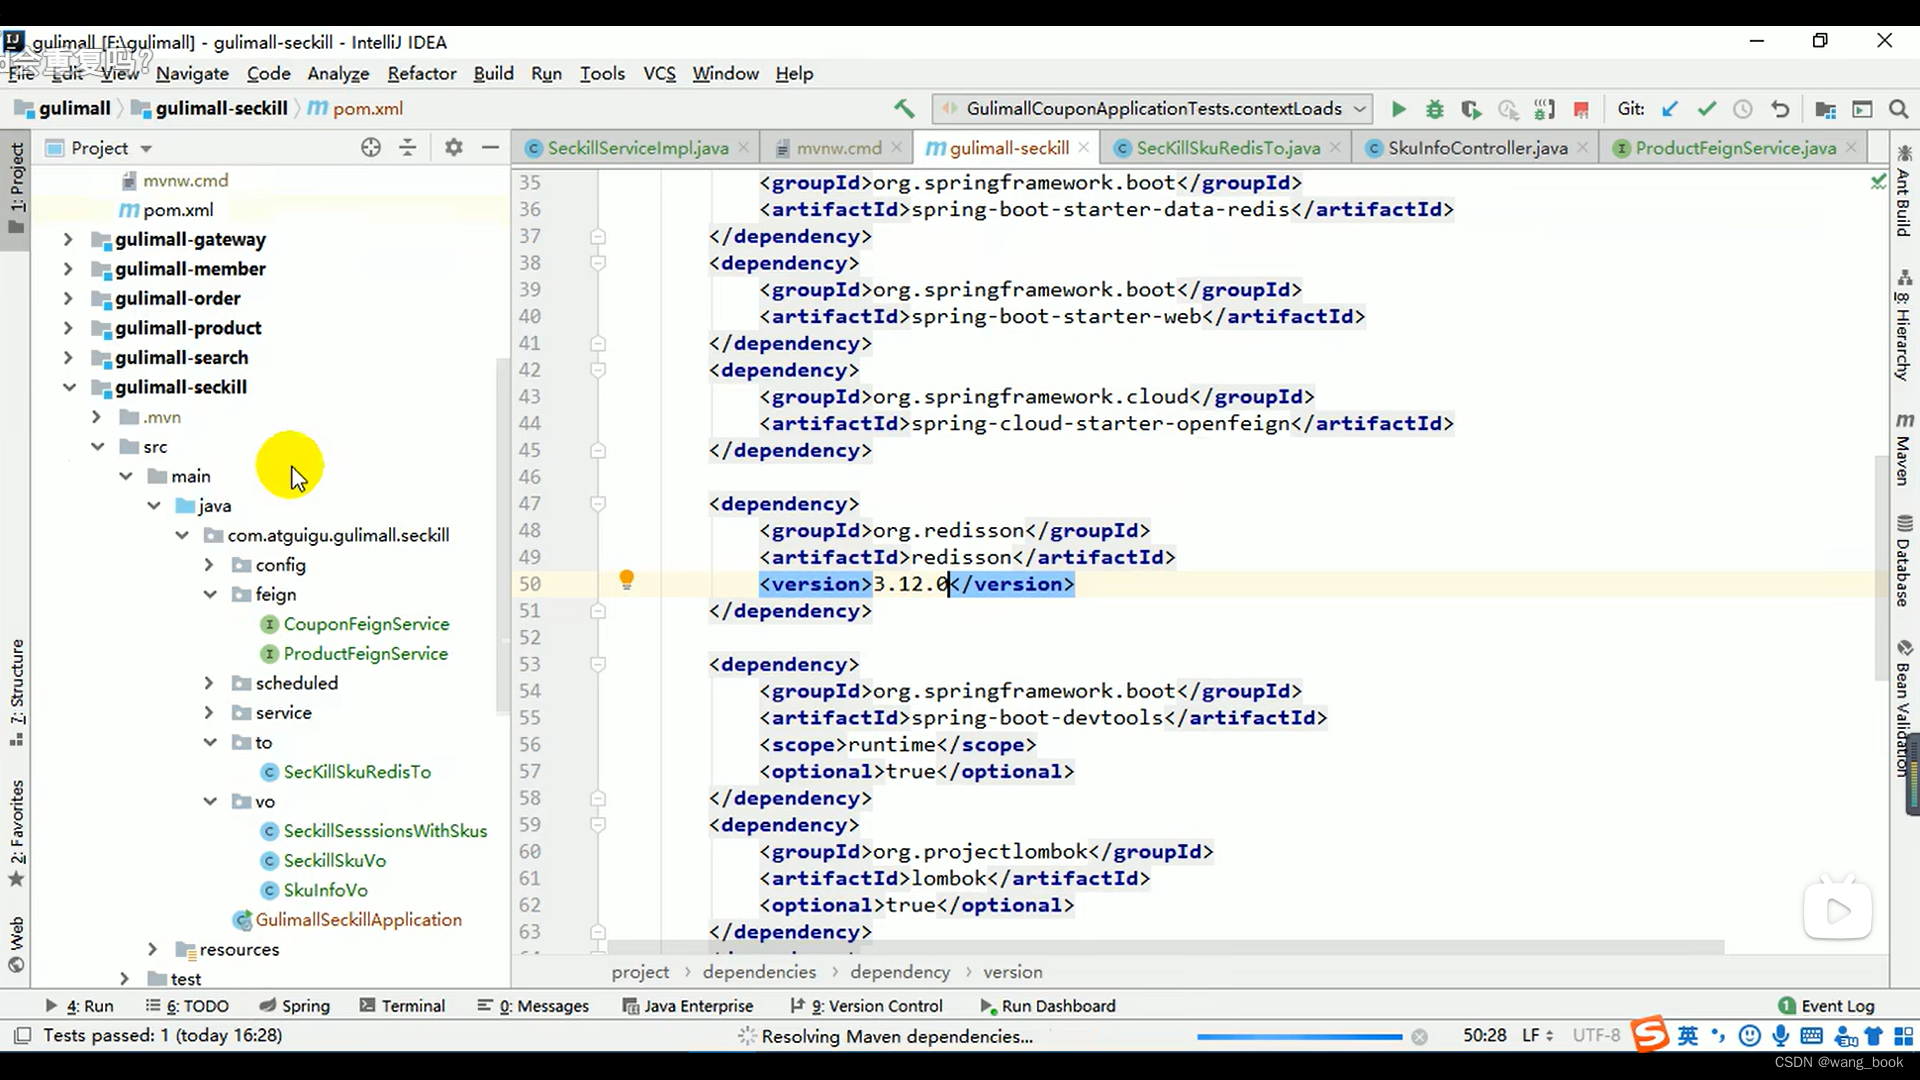Collapse the feign package folder
This screenshot has width=1920, height=1080.
[x=210, y=594]
